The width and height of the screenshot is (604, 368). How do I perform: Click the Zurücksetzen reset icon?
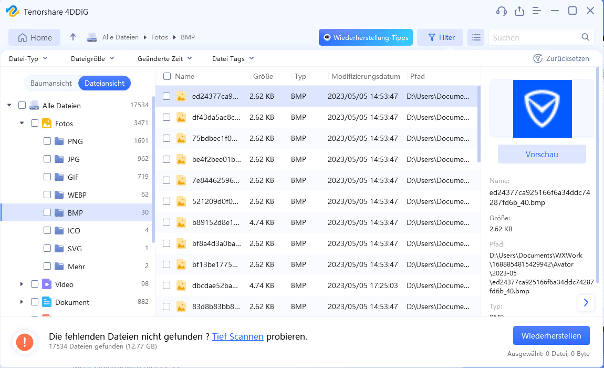pos(537,59)
